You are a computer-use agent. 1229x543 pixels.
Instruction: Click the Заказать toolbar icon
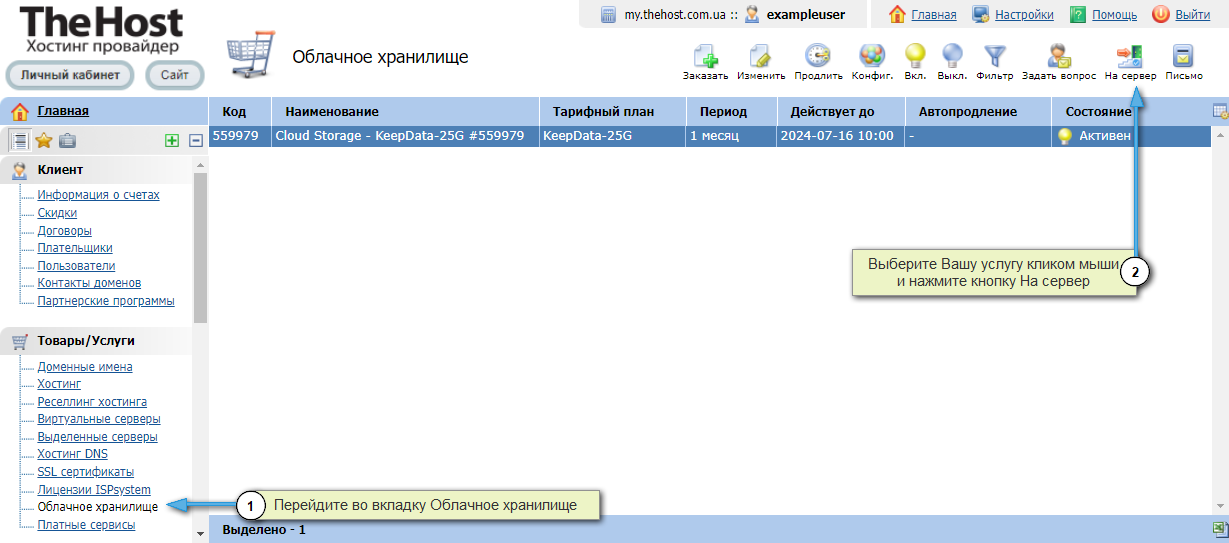[x=705, y=56]
